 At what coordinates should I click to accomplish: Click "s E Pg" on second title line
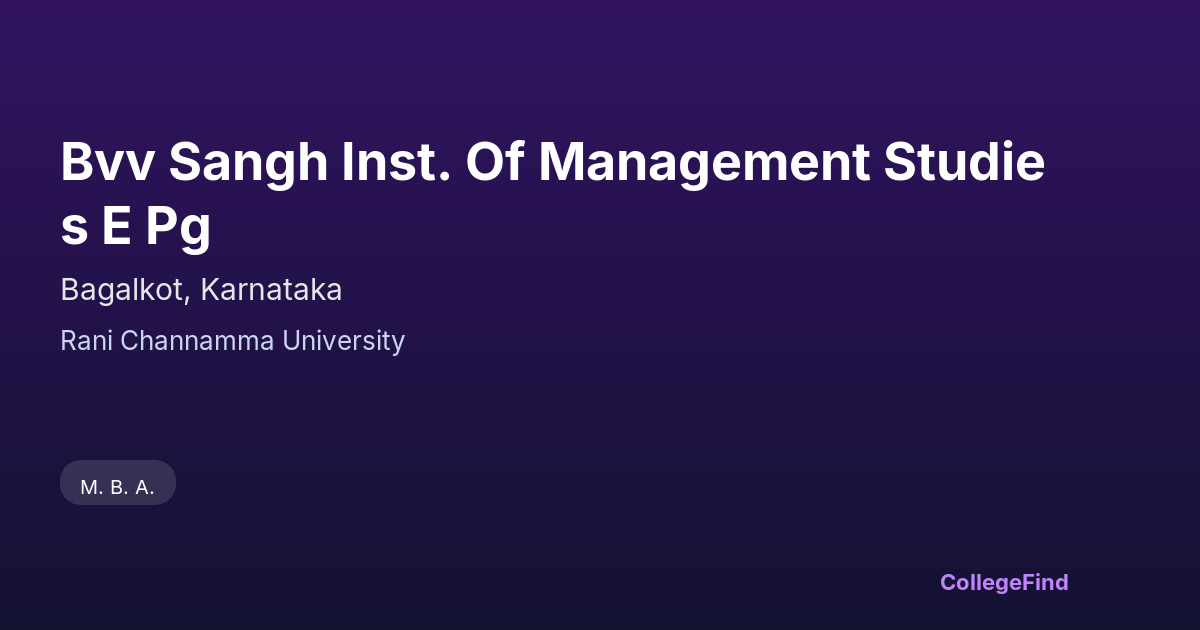tap(135, 227)
